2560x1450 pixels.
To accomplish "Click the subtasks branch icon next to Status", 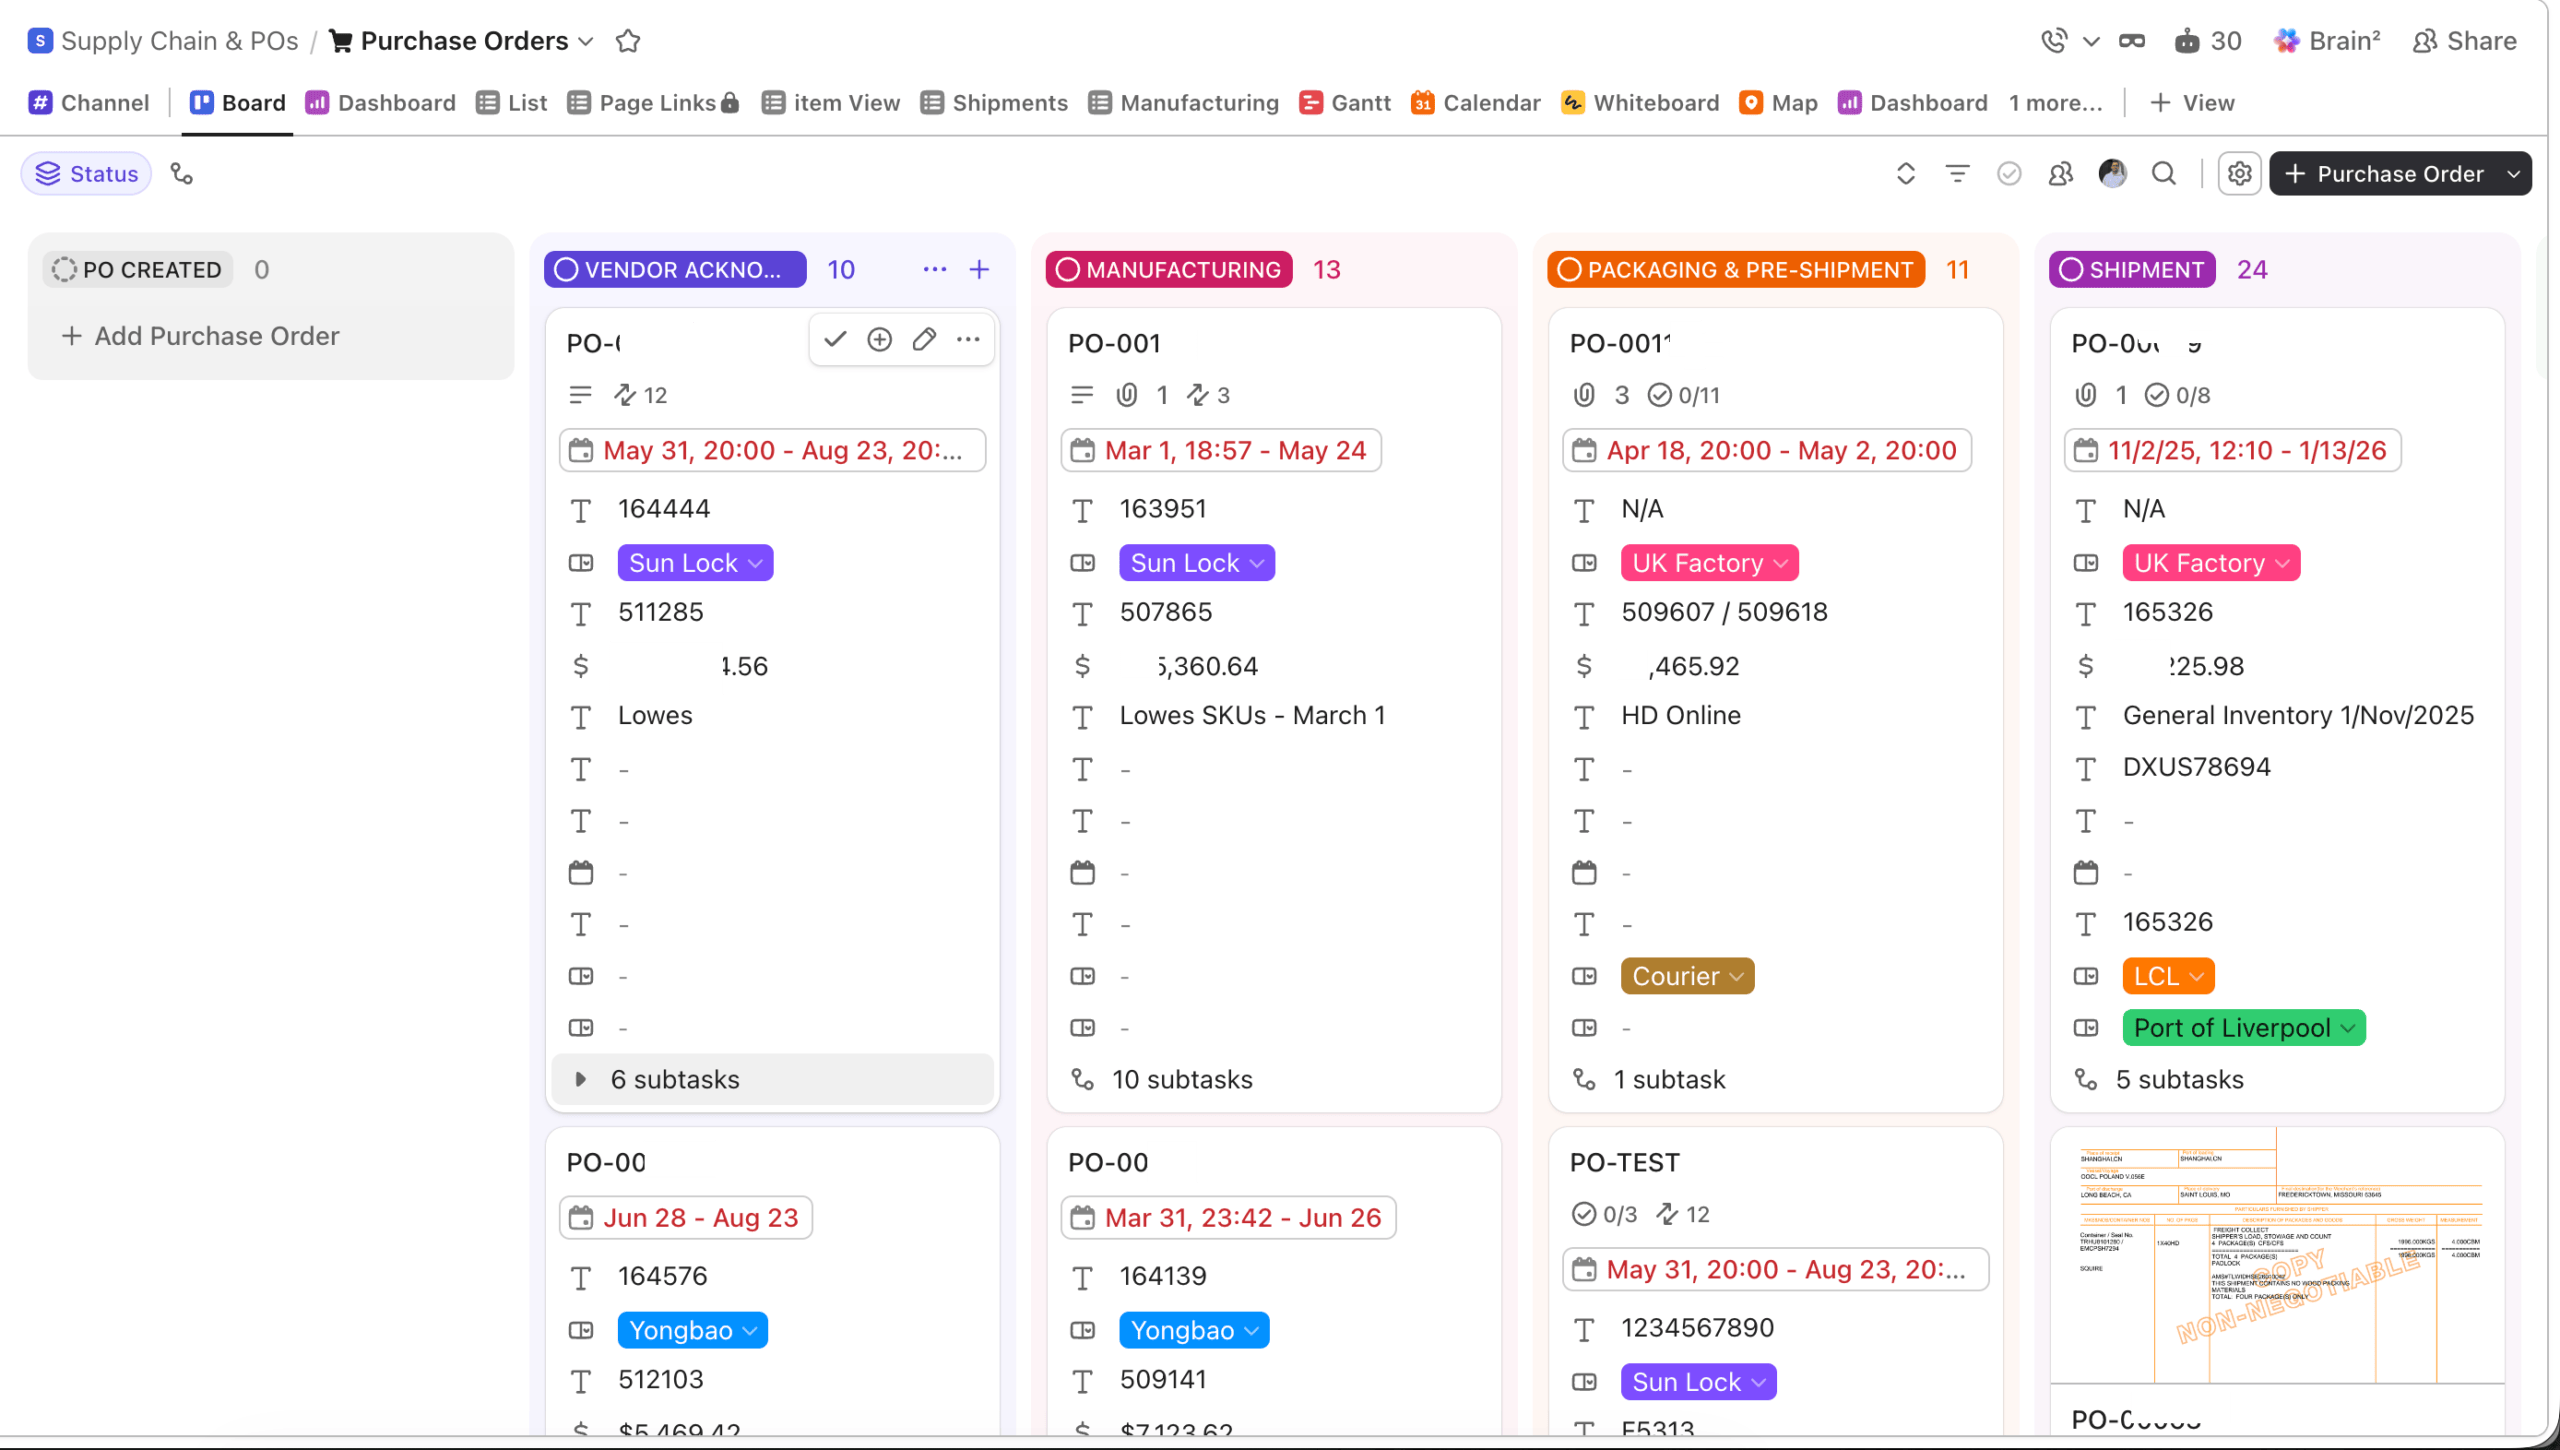I will 181,174.
